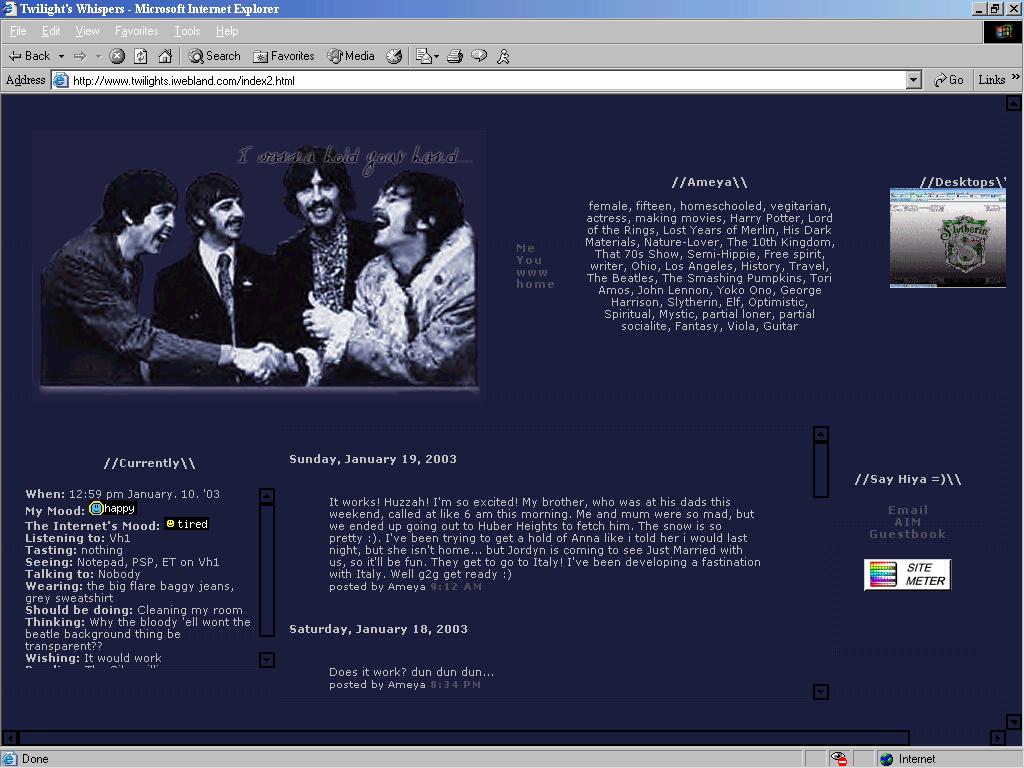This screenshot has width=1024, height=768.
Task: Open the Media toolbar button
Action: tap(351, 56)
